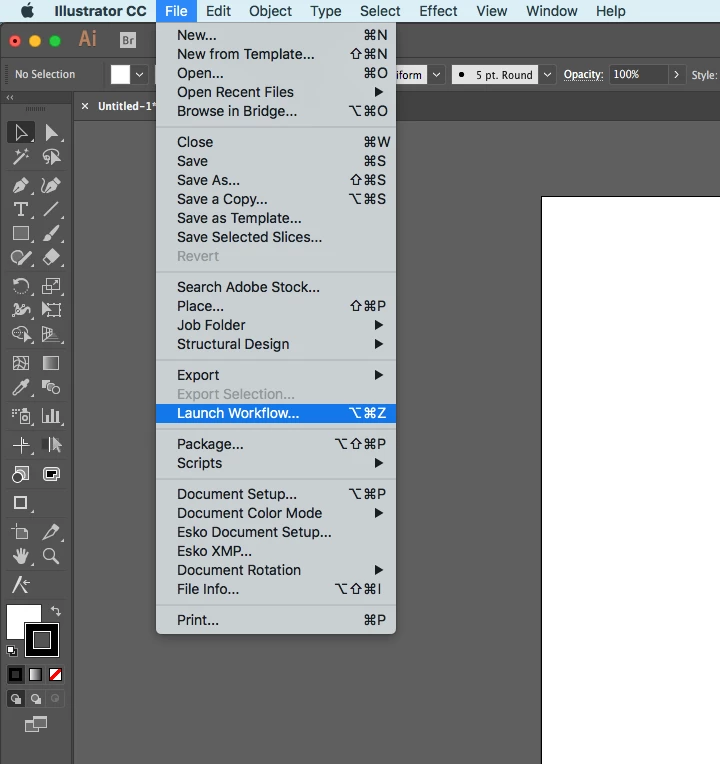This screenshot has height=764, width=720.
Task: Switch to Draw Normal mode
Action: [16, 699]
